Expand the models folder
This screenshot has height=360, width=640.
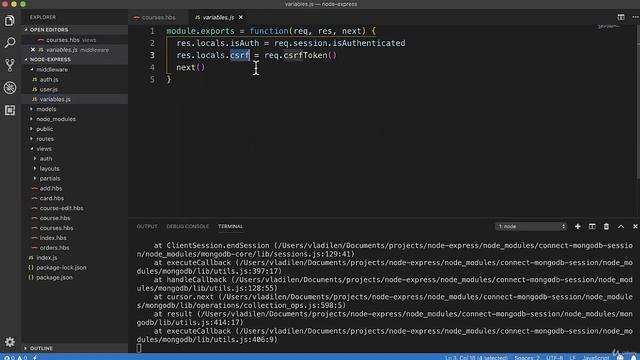(46, 109)
